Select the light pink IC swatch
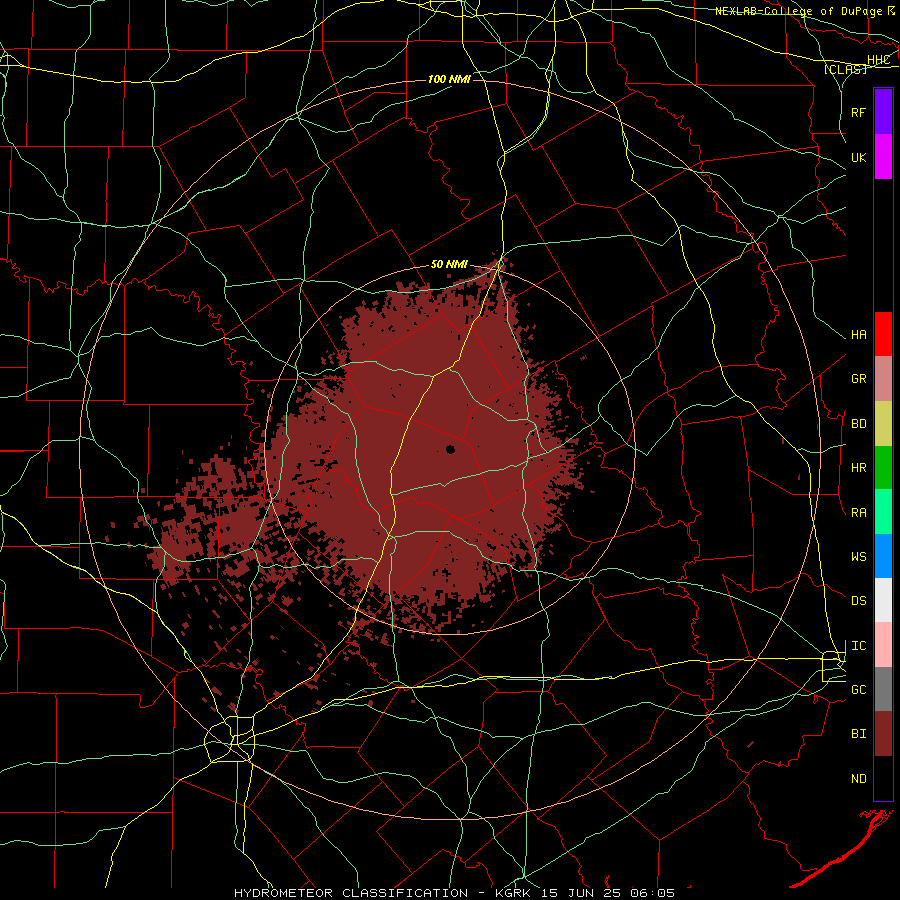Viewport: 900px width, 900px height. coord(883,645)
